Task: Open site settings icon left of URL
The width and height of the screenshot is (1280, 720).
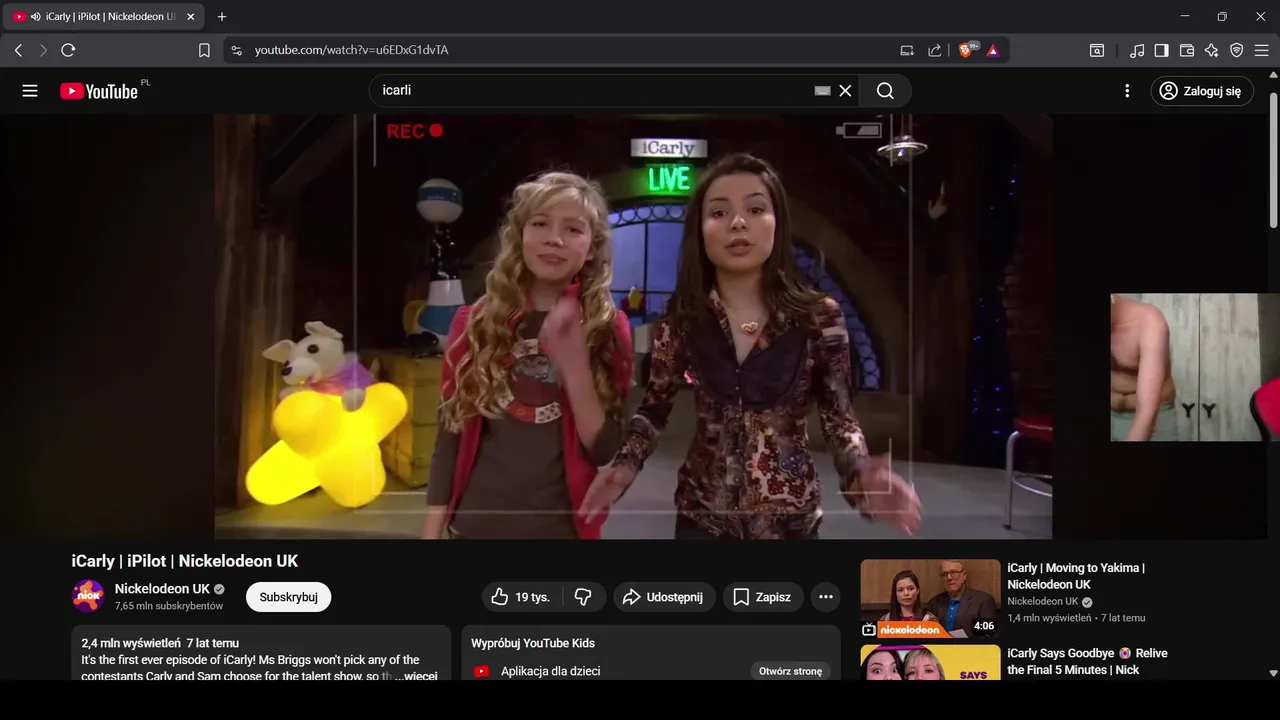Action: pos(236,50)
